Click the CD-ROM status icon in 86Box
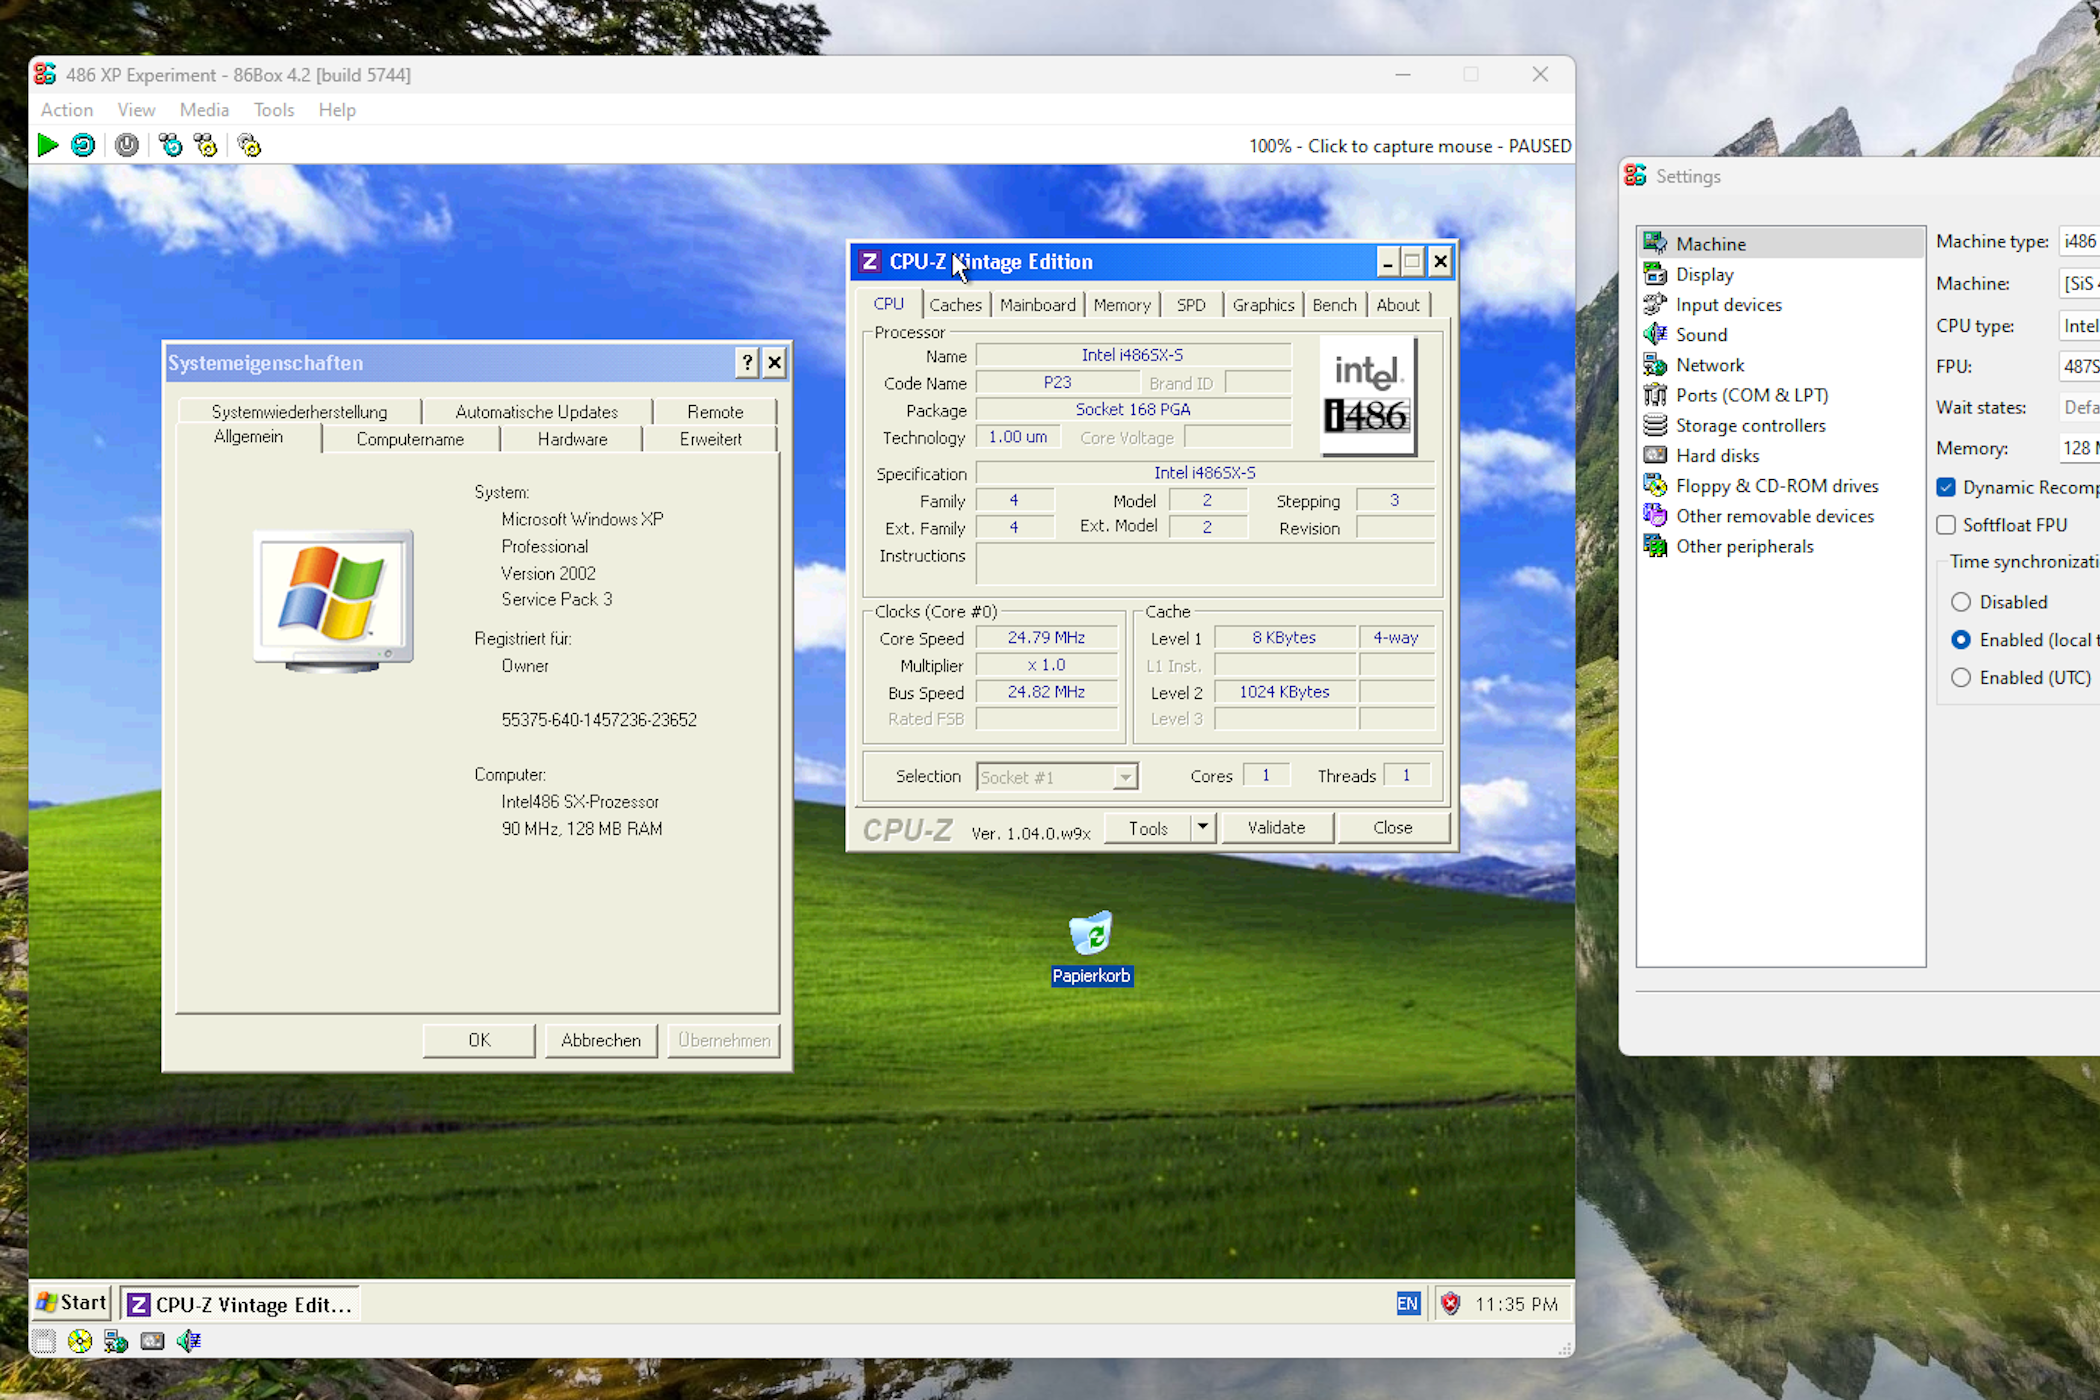 (80, 1342)
